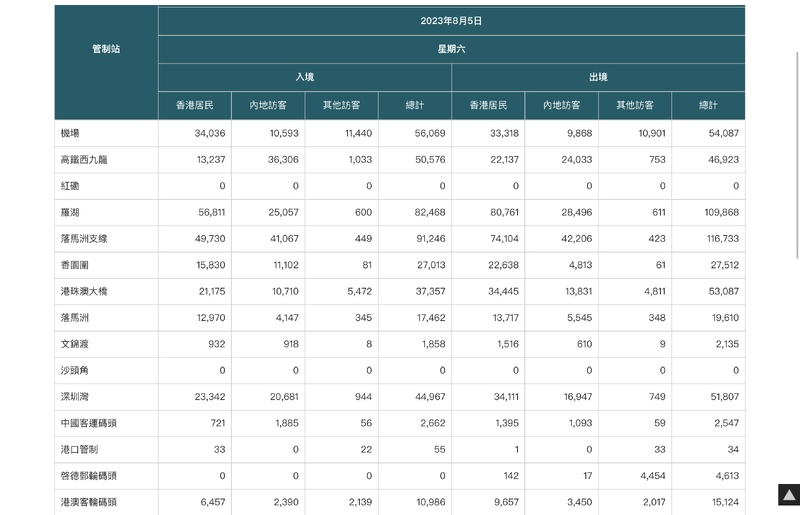
Task: Click the value 4,454
Action: [x=653, y=476]
